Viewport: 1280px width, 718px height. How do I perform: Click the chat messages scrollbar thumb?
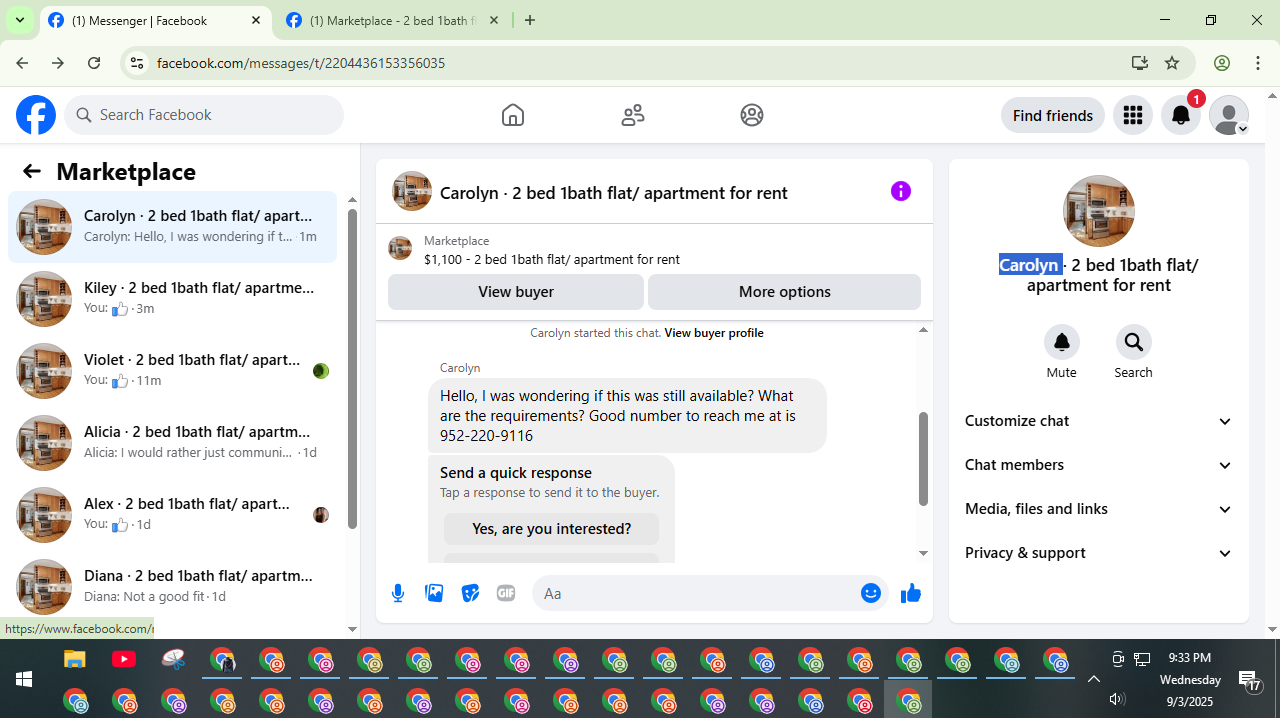click(923, 459)
